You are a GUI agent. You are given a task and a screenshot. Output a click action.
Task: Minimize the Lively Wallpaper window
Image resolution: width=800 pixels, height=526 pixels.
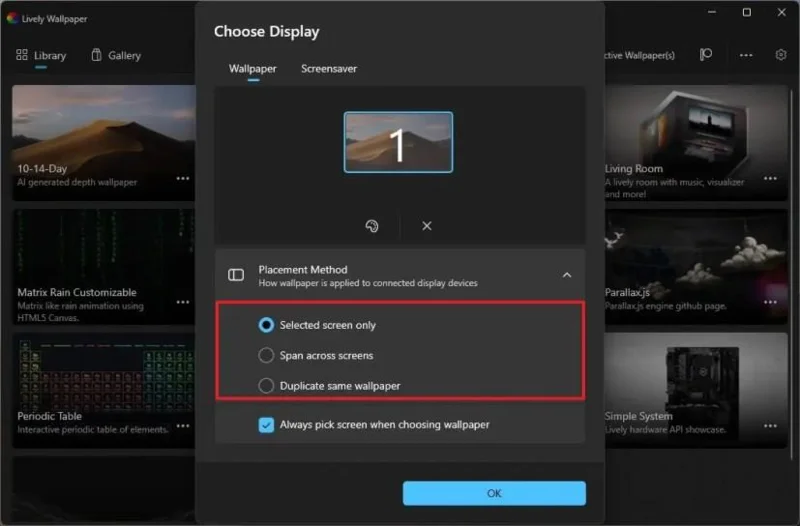[x=712, y=12]
